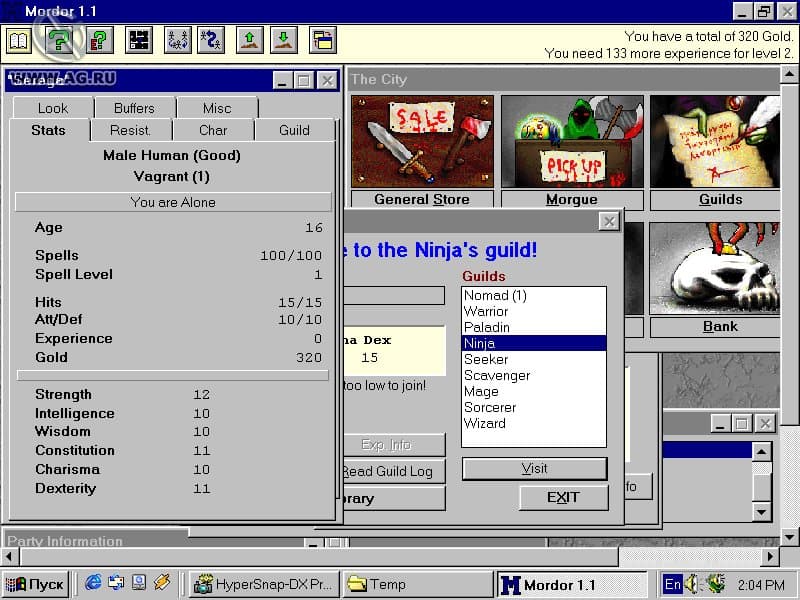Click the party figures toolbar icon
The width and height of the screenshot is (800, 600).
pos(178,40)
